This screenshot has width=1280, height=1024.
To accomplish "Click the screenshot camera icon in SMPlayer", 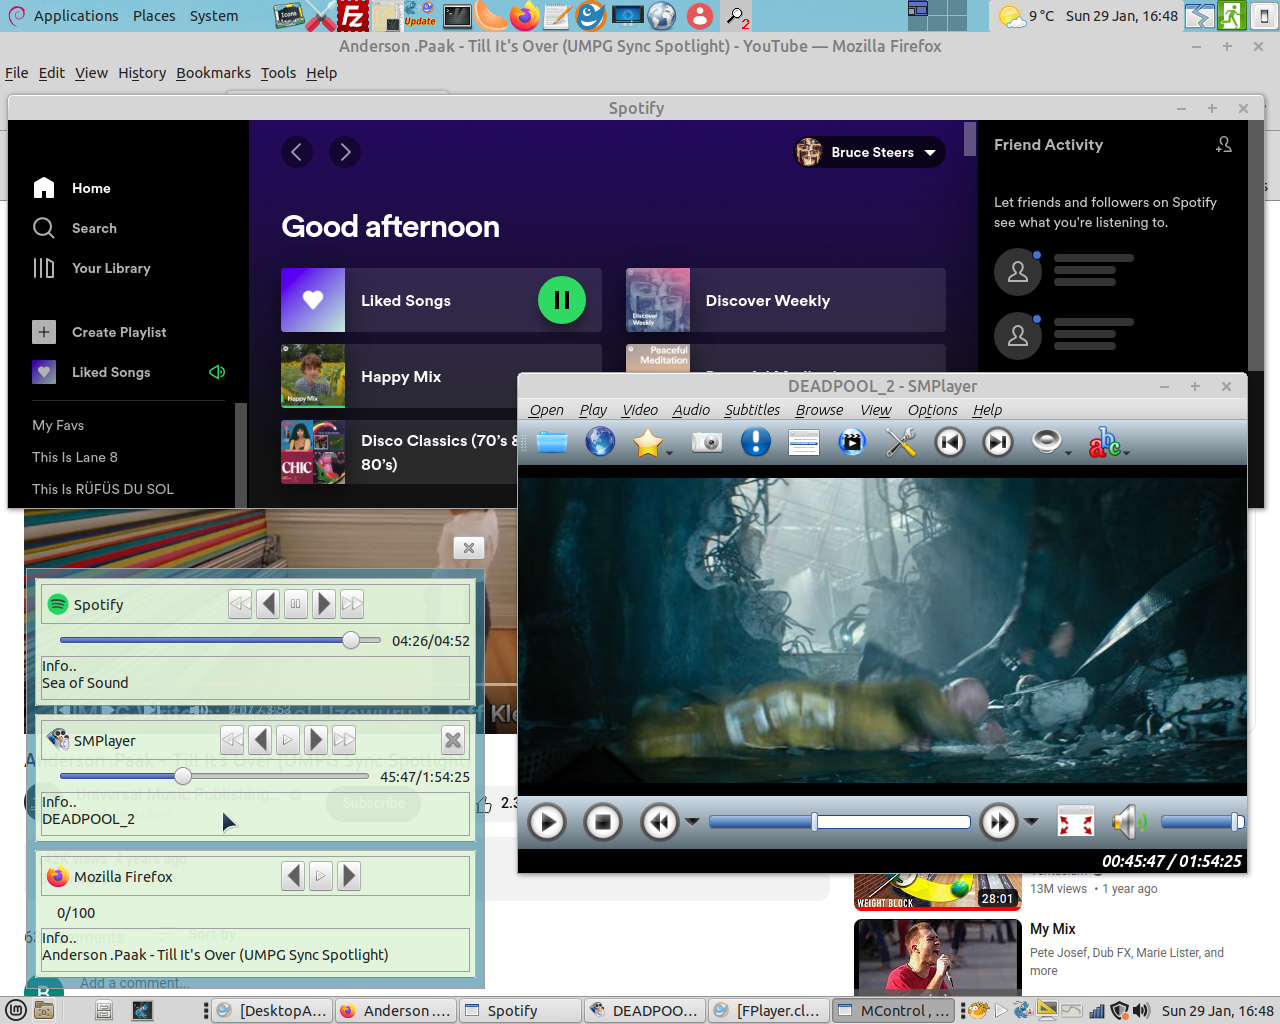I will pyautogui.click(x=707, y=442).
